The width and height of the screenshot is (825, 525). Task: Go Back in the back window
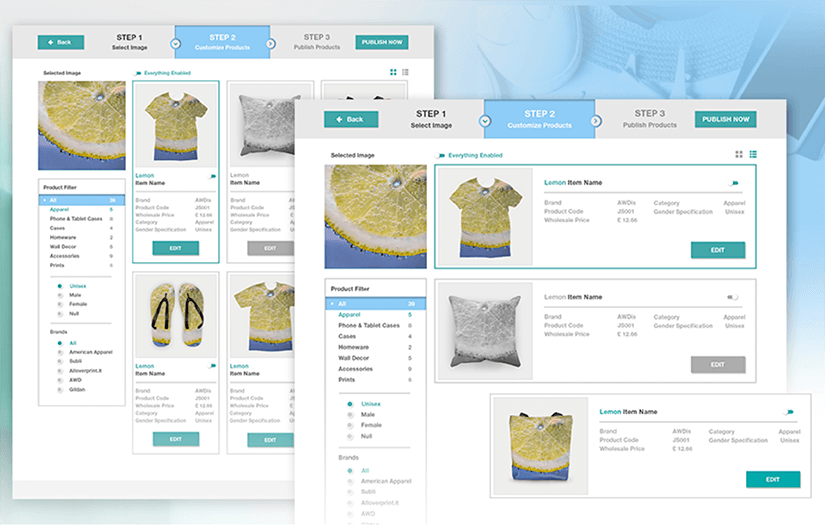[x=61, y=42]
